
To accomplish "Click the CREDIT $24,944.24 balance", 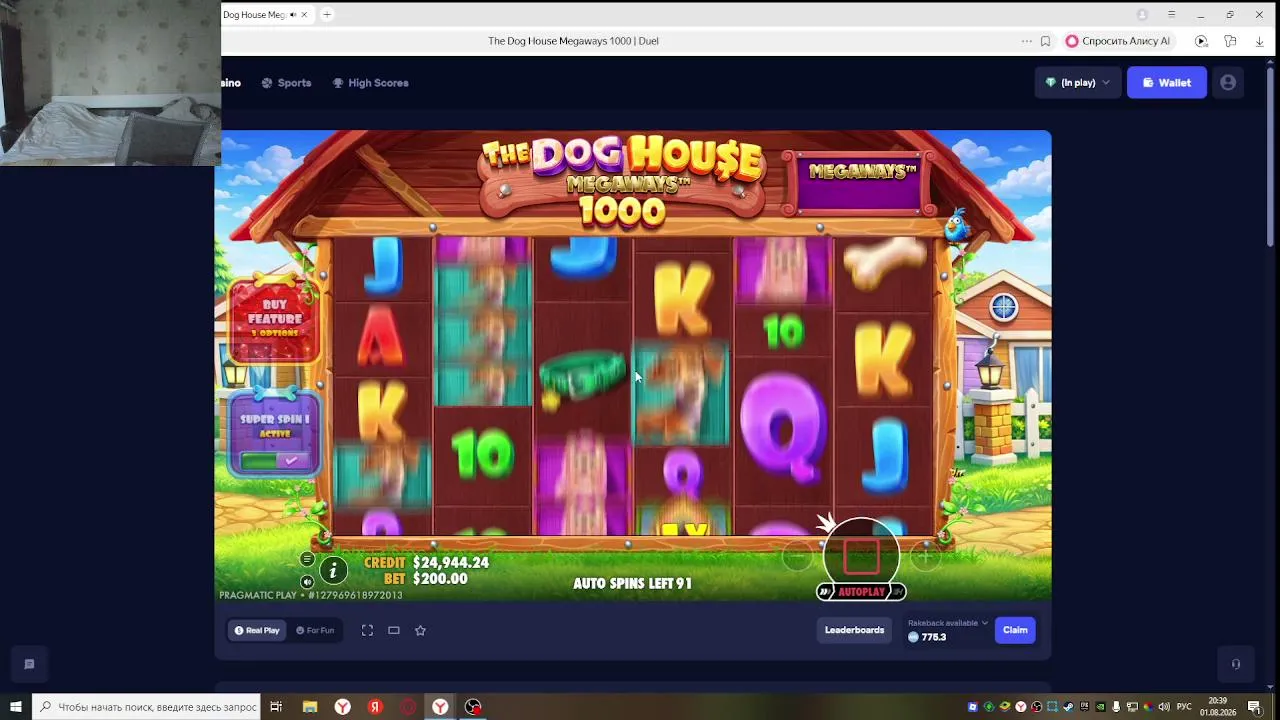I will pos(427,563).
